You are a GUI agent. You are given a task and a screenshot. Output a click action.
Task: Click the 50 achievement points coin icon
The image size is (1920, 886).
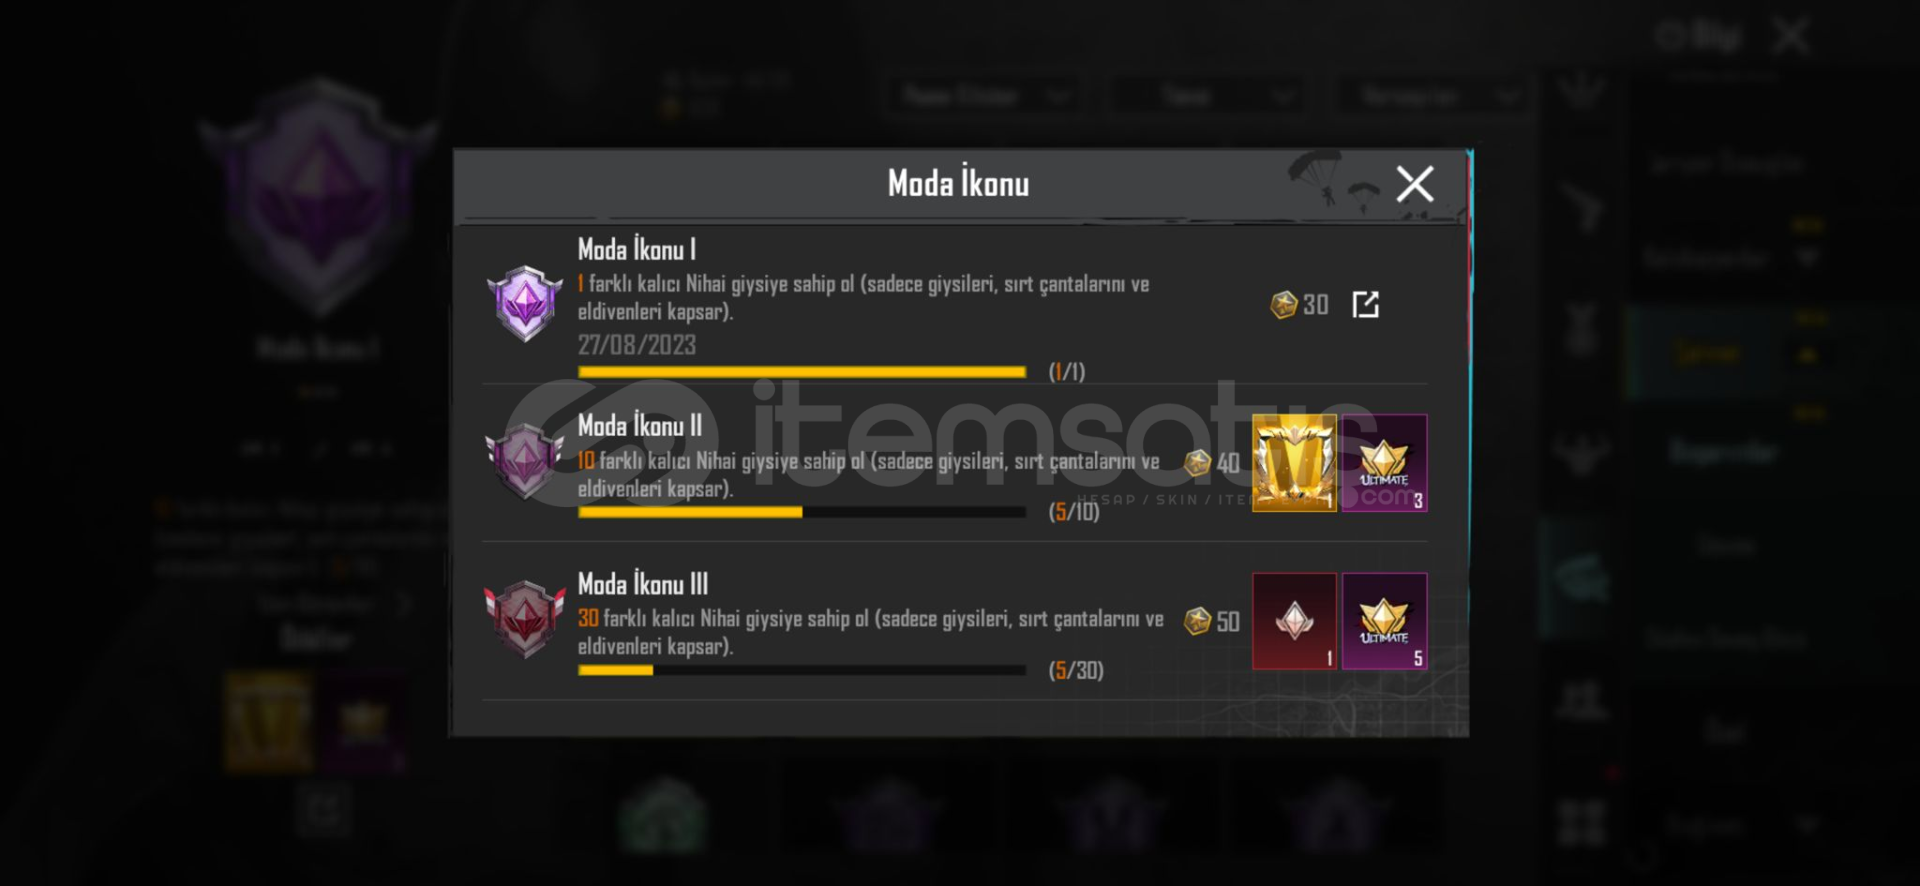click(x=1197, y=621)
